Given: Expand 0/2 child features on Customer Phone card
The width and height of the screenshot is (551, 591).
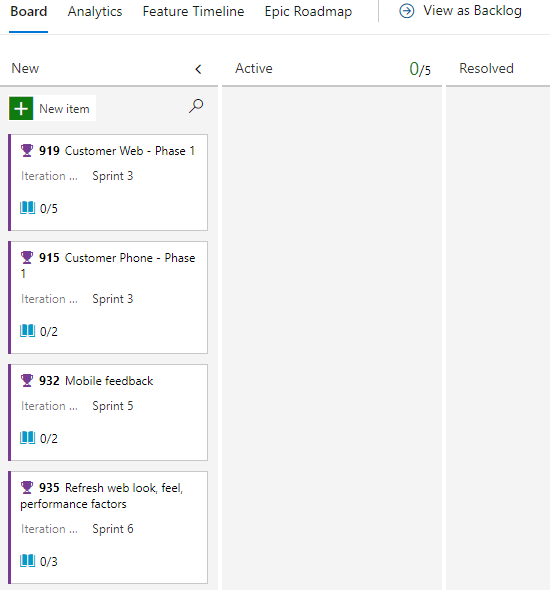Looking at the screenshot, I should click(39, 331).
